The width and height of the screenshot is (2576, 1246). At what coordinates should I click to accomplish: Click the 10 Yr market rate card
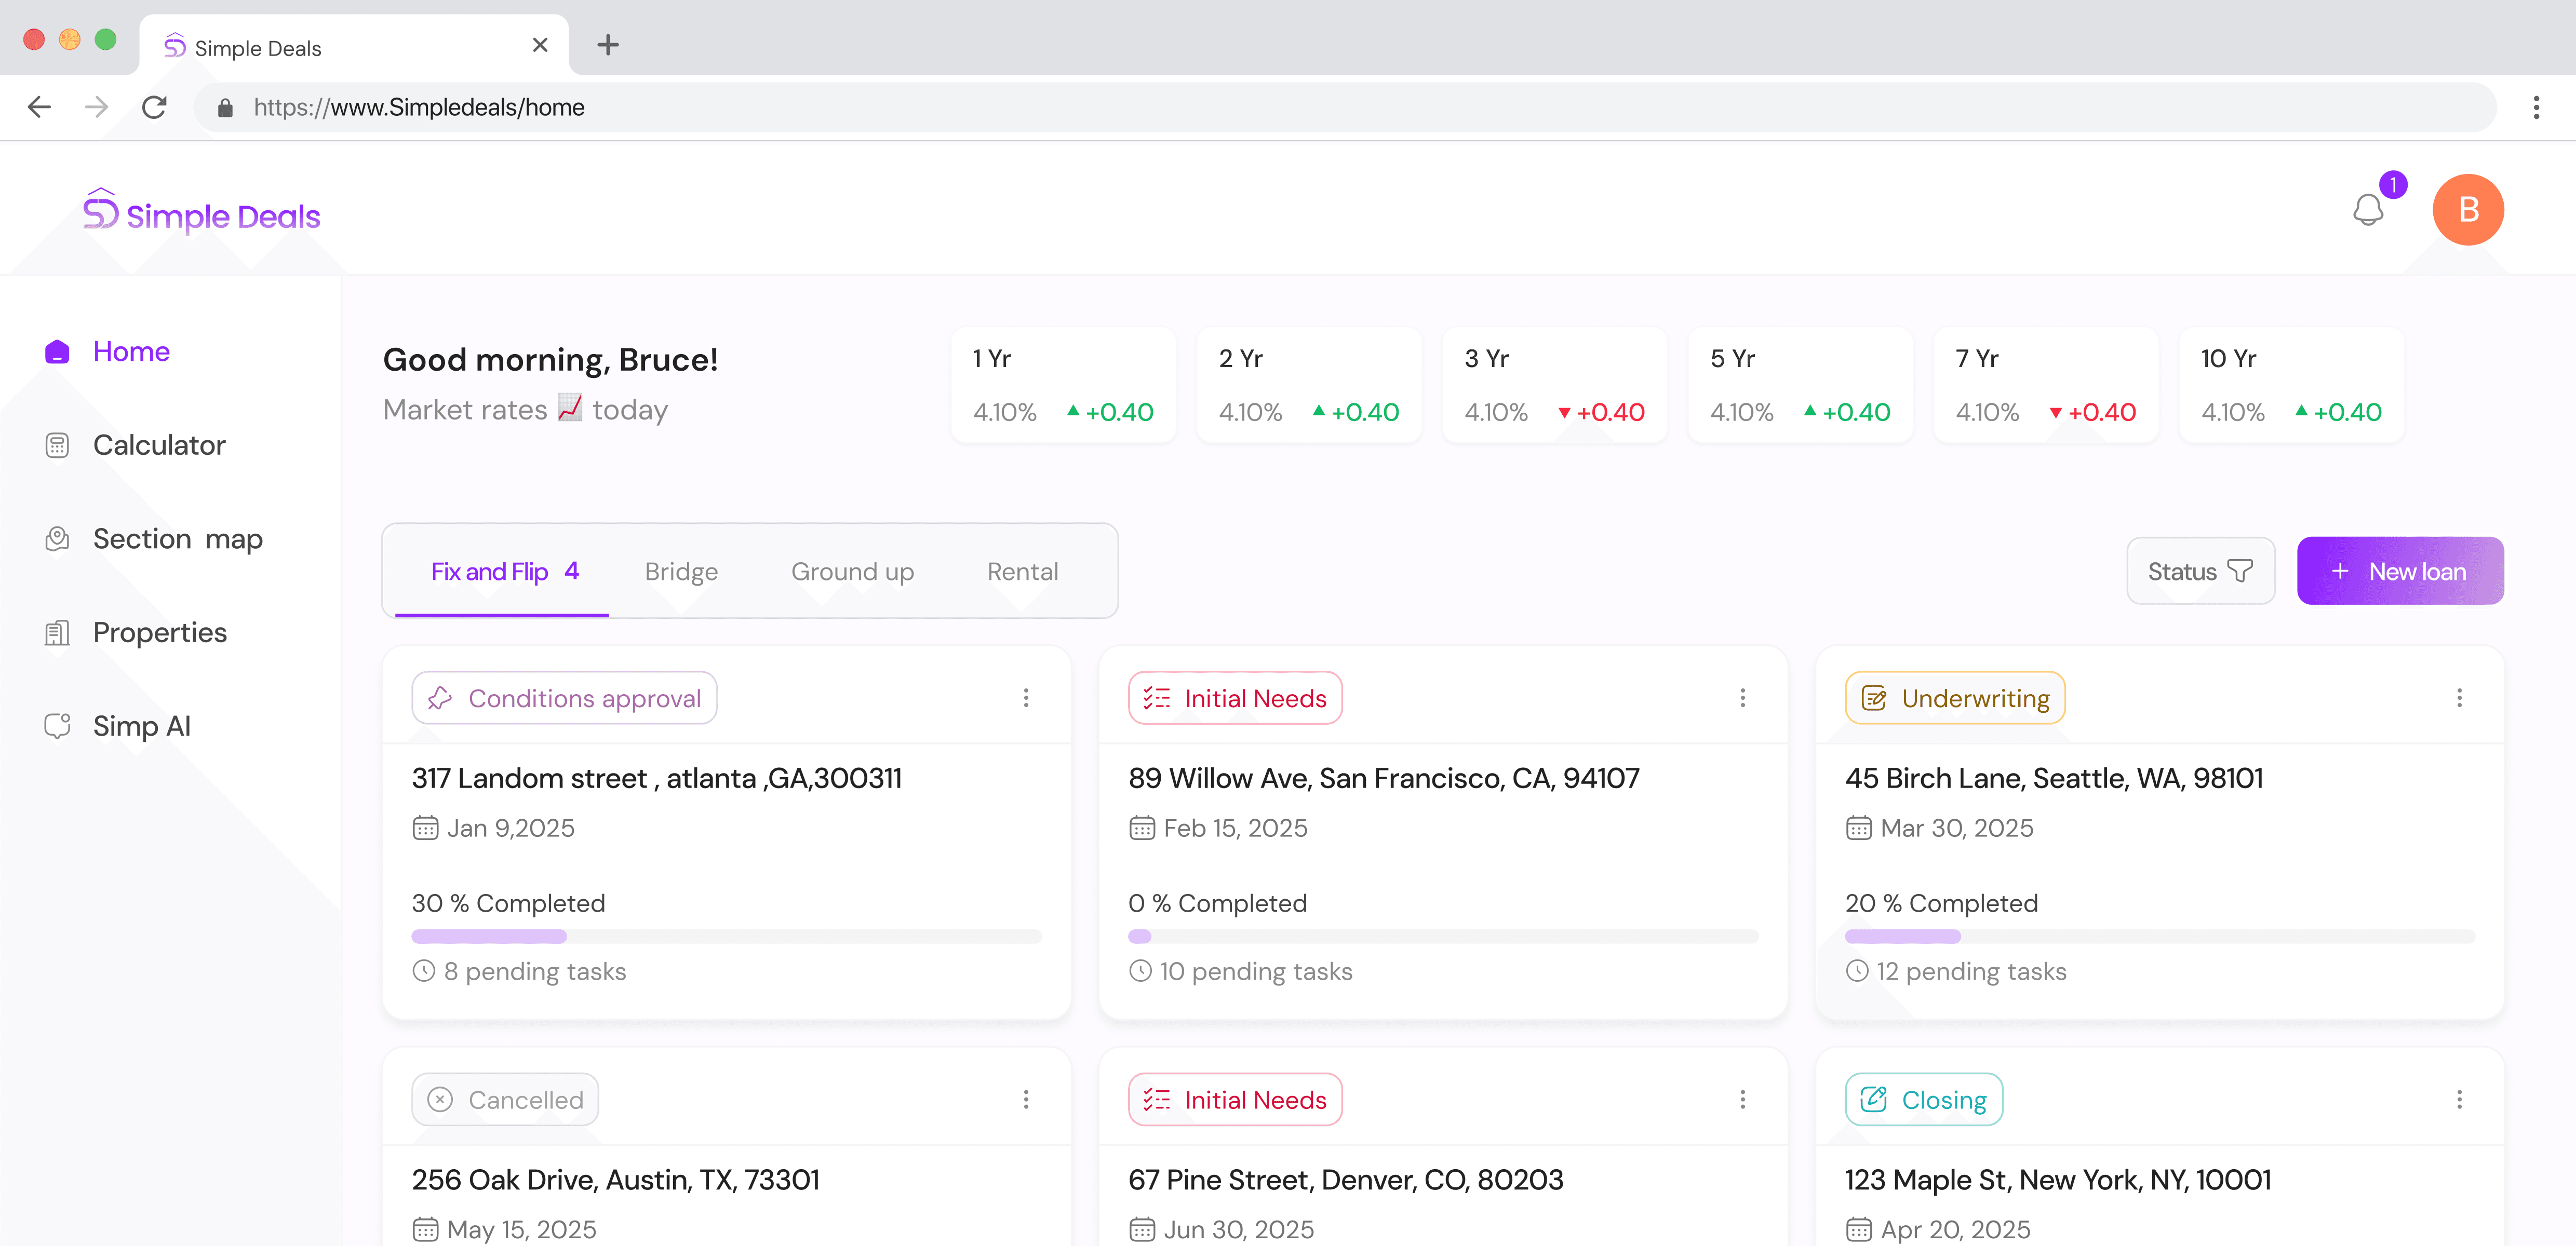click(2291, 385)
